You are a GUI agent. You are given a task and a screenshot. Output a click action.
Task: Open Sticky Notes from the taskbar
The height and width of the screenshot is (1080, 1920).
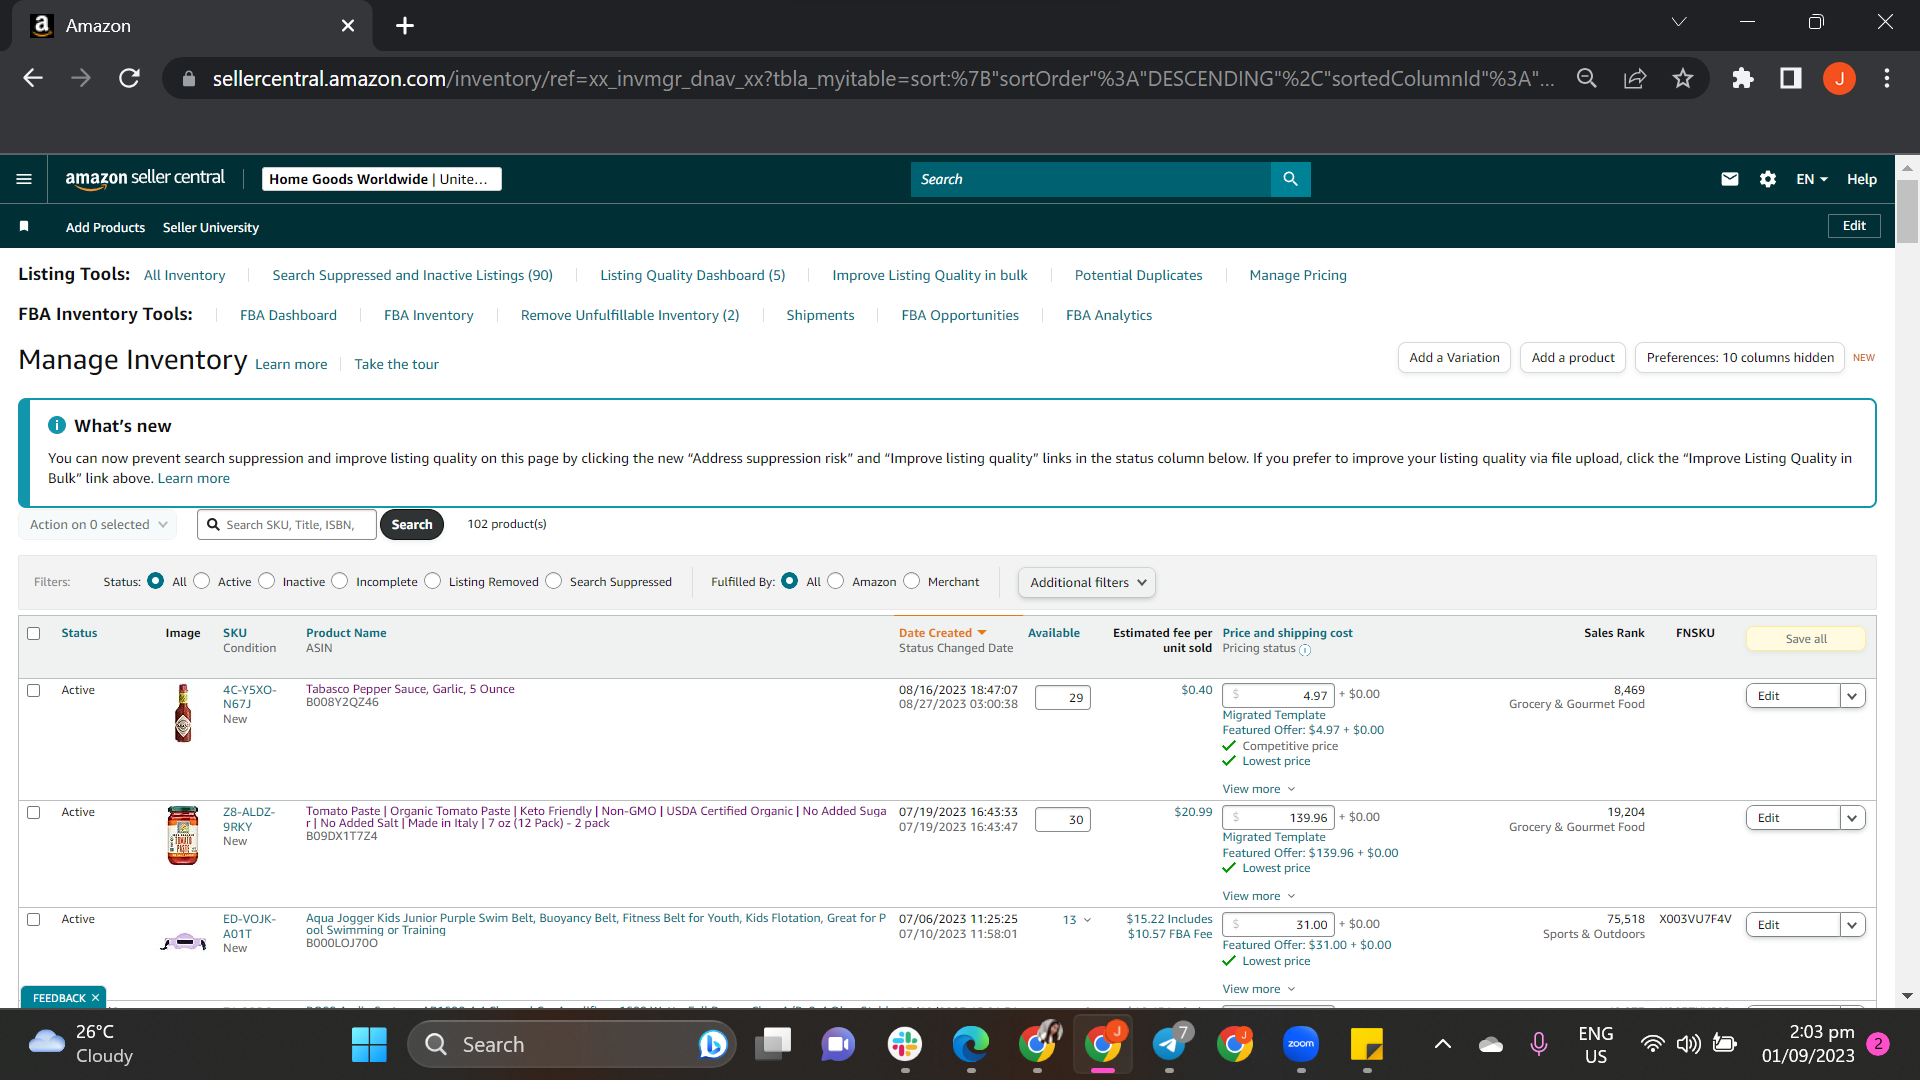point(1367,1045)
